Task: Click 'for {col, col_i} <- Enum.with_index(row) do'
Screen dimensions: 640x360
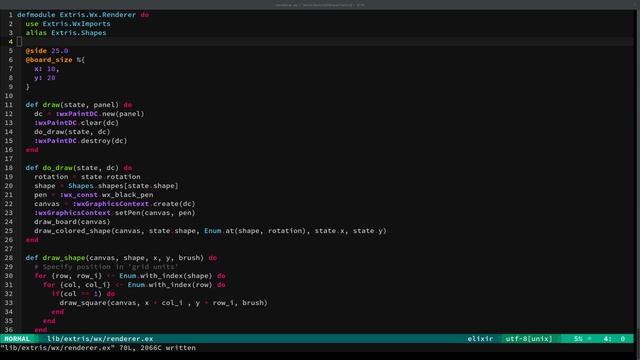Action: click(x=134, y=285)
